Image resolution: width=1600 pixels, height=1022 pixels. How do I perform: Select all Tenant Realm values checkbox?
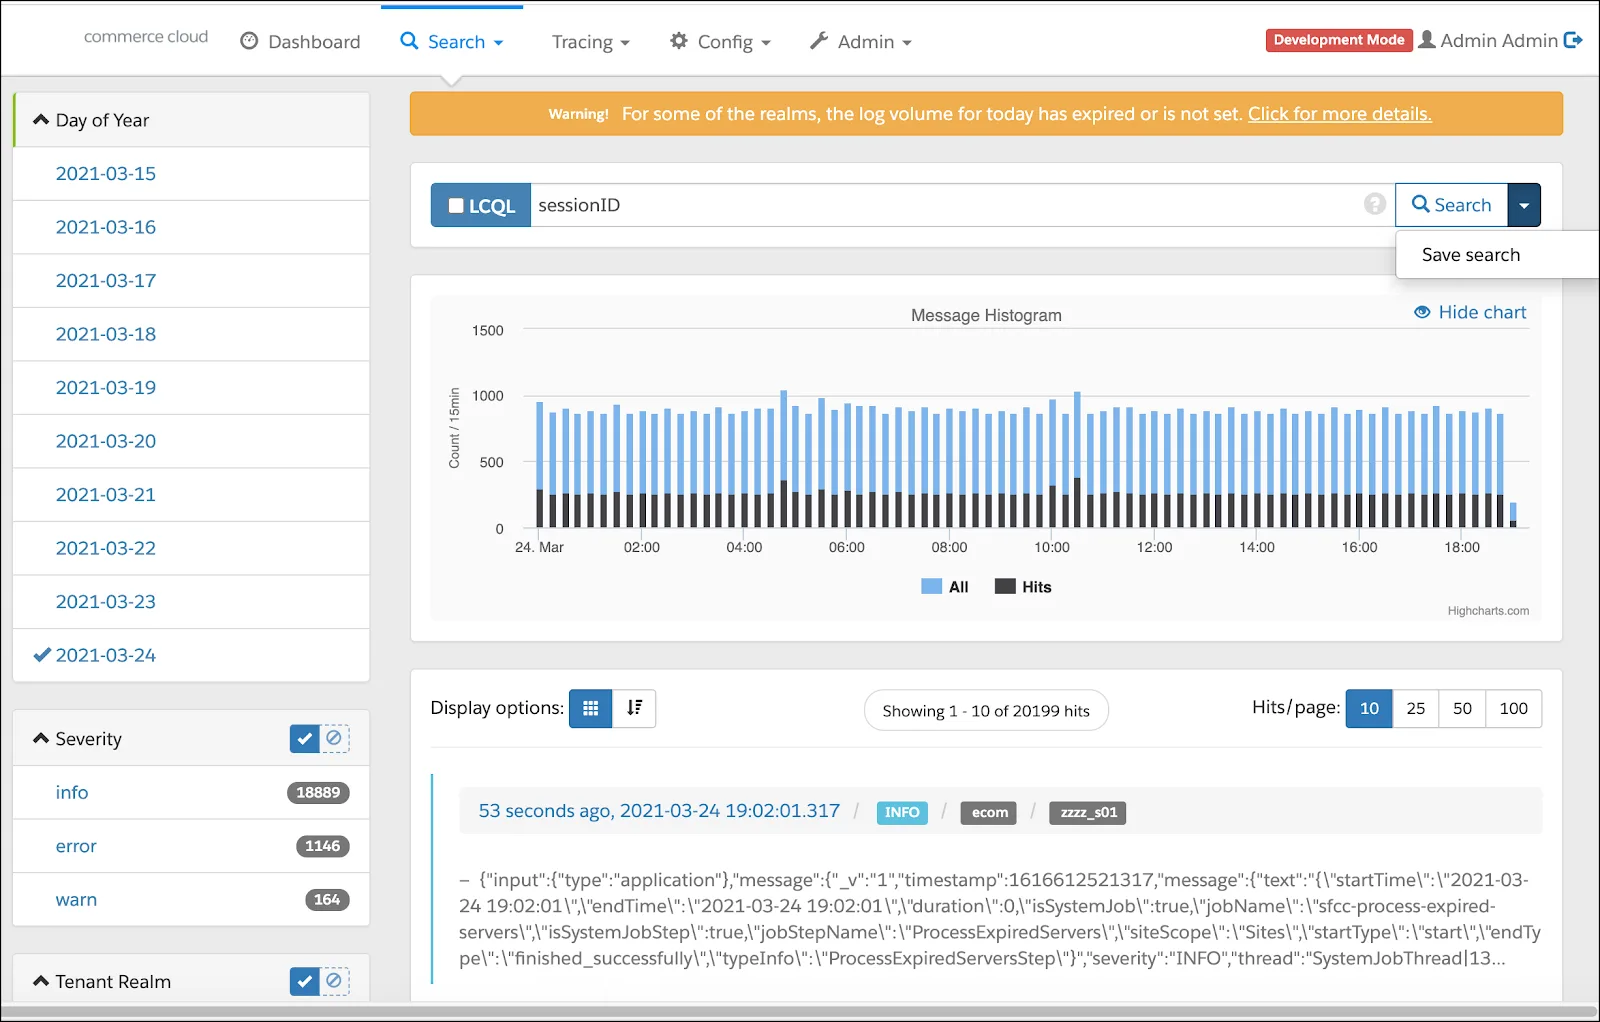click(305, 981)
